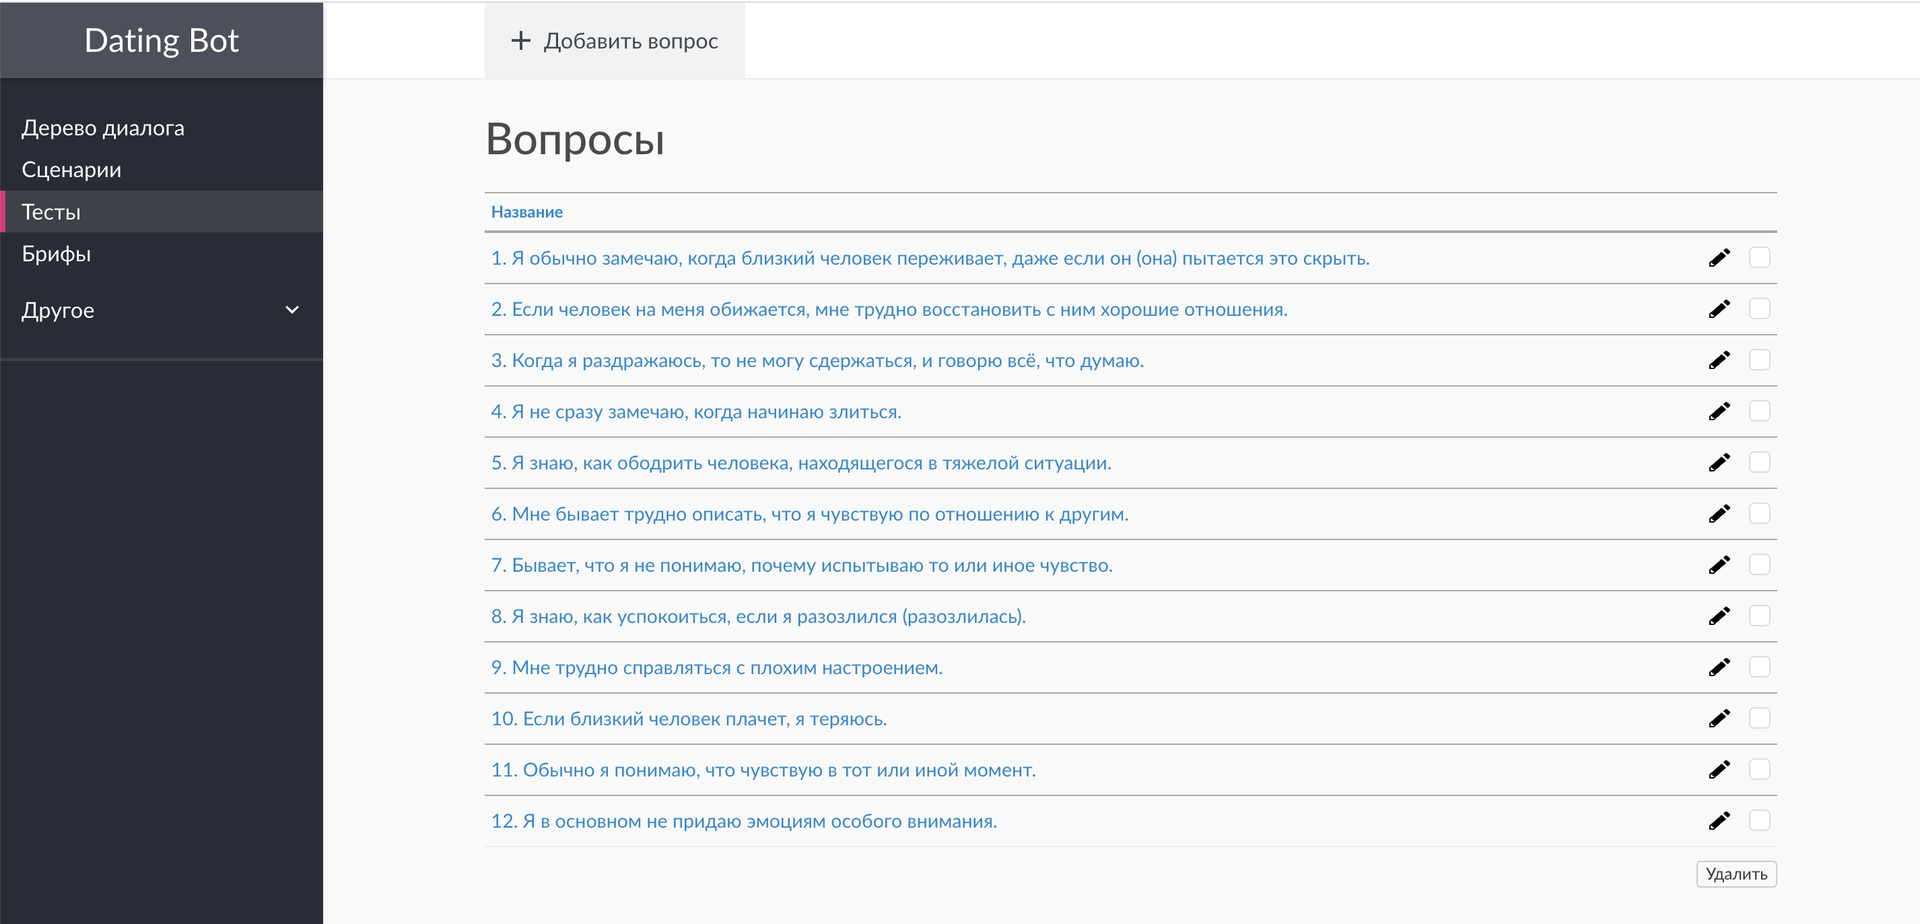Open question 12 about not attending to emotions
Screen dimensions: 1920x924
[x=744, y=821]
